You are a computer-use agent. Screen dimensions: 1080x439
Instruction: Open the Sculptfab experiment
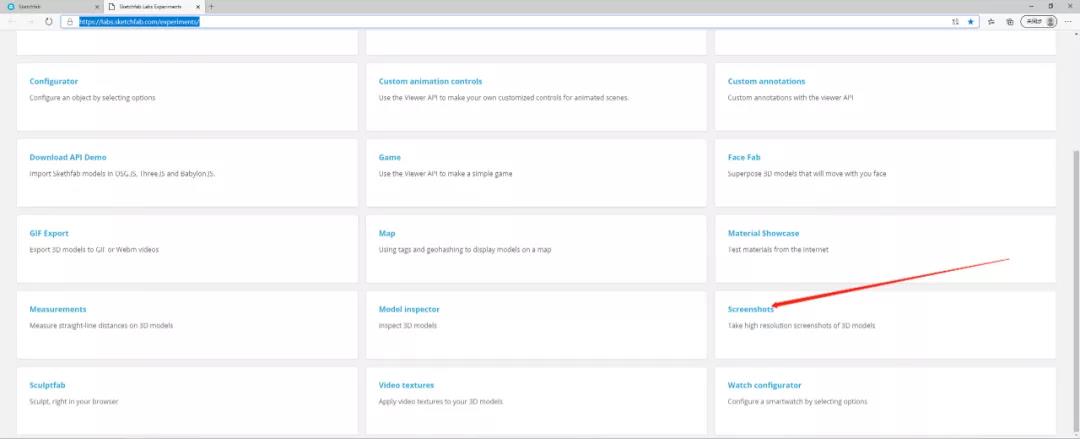[48, 385]
